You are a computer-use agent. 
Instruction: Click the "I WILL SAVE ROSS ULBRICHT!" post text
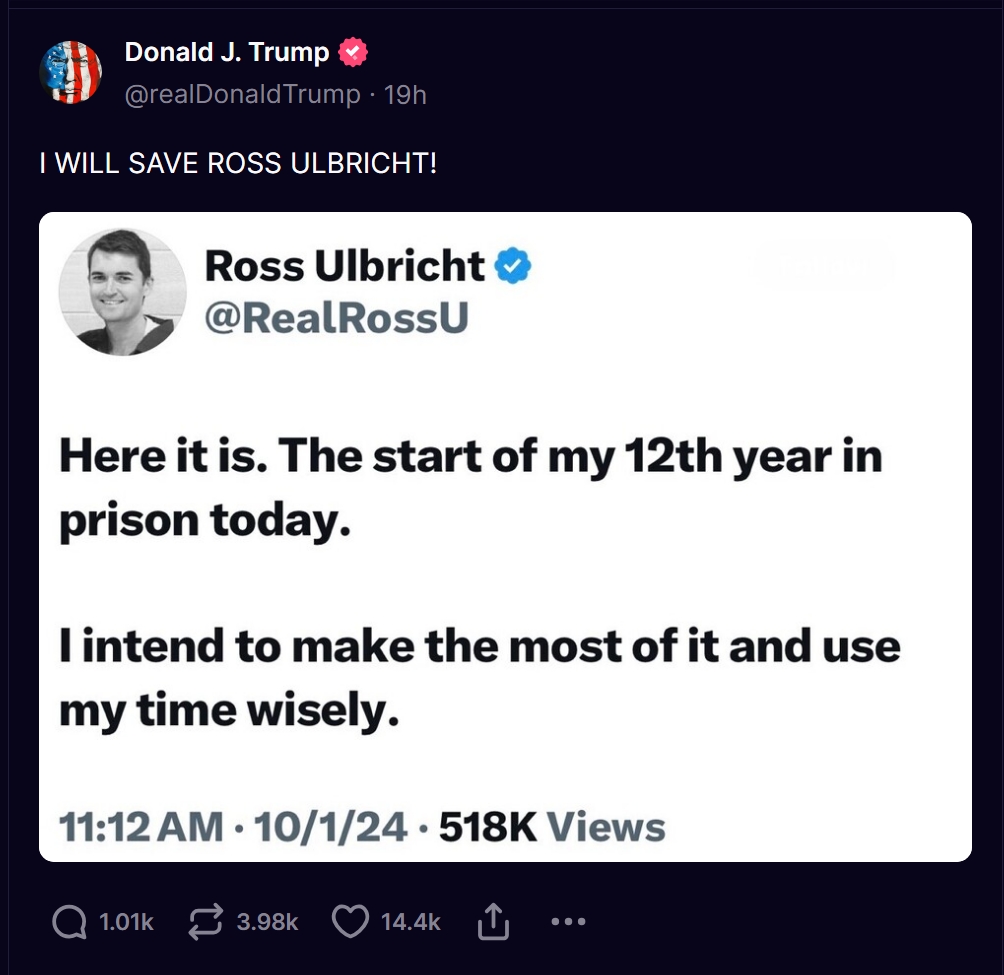coord(238,163)
